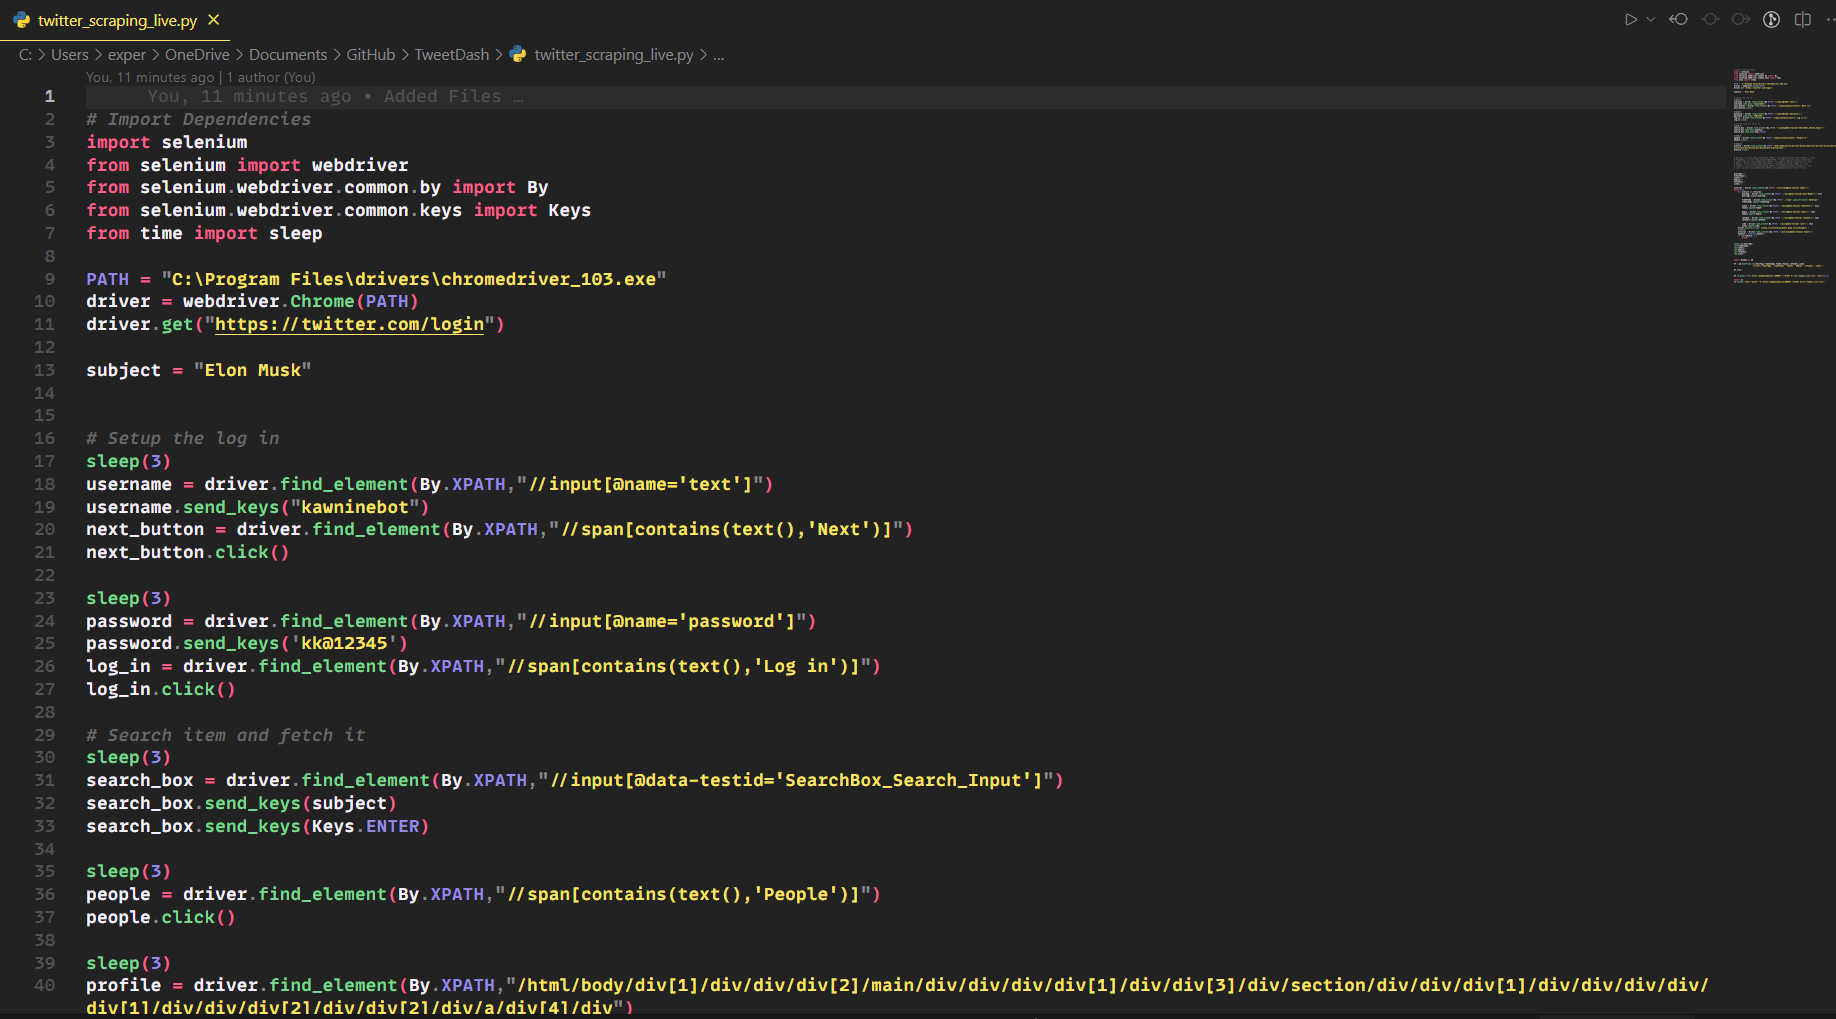Open the OneDrive breadcrumb segment
The image size is (1836, 1019).
tap(197, 54)
